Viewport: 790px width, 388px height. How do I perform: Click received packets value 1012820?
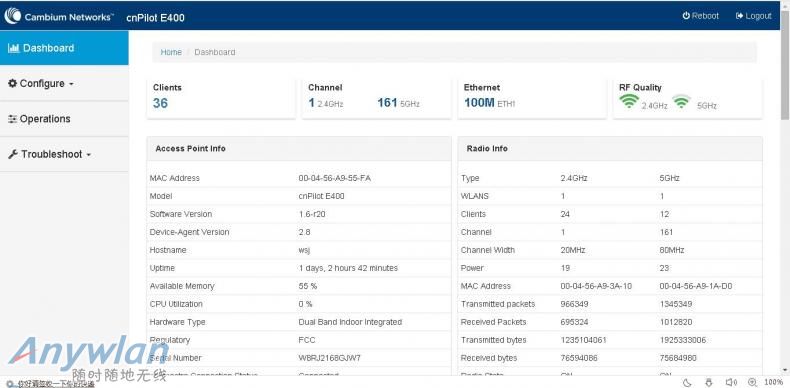676,322
